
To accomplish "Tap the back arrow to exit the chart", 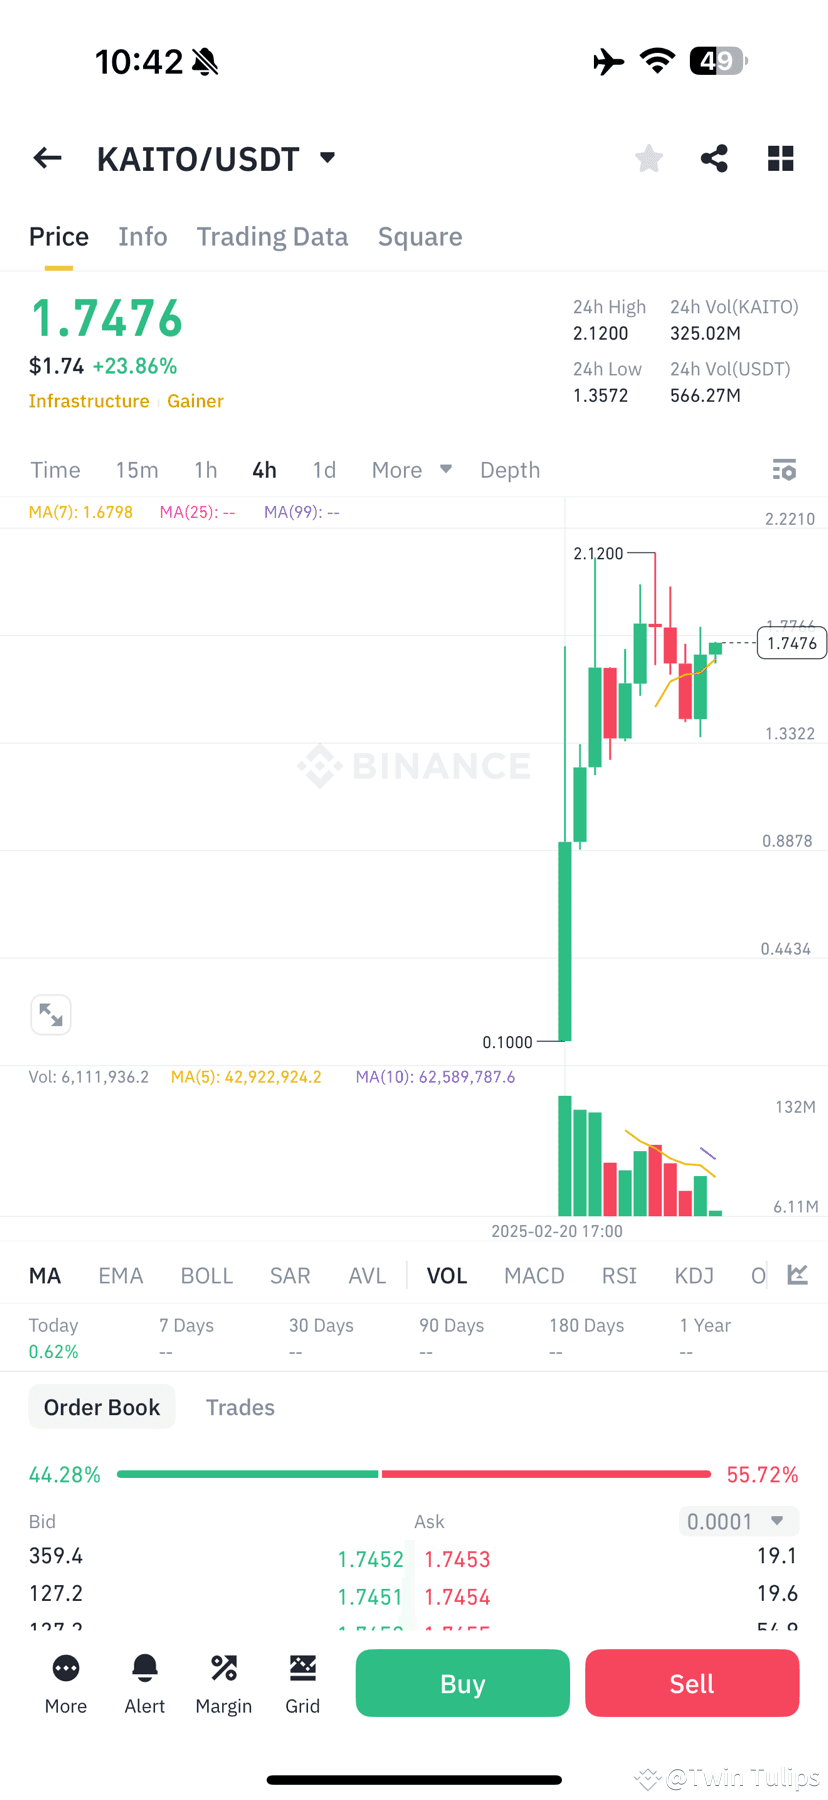I will pos(47,158).
